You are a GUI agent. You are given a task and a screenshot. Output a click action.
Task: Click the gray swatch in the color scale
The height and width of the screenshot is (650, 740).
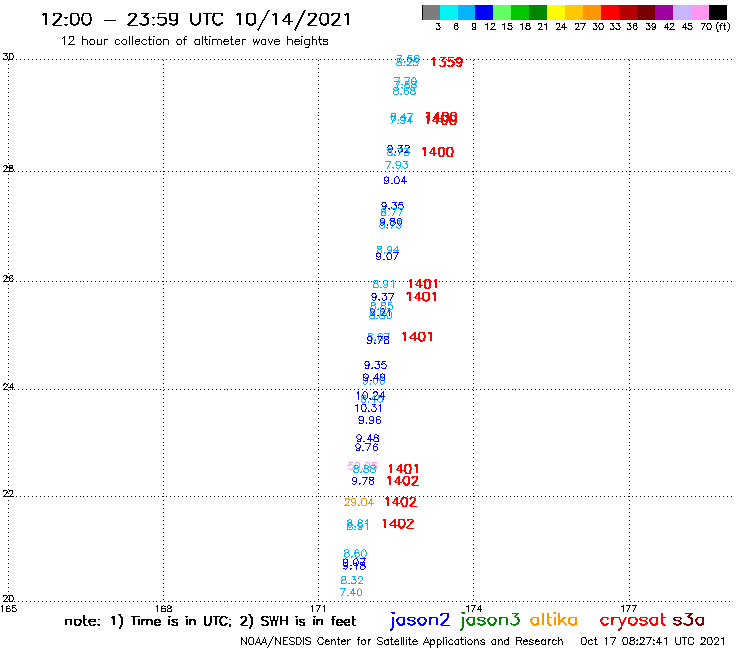tap(431, 12)
